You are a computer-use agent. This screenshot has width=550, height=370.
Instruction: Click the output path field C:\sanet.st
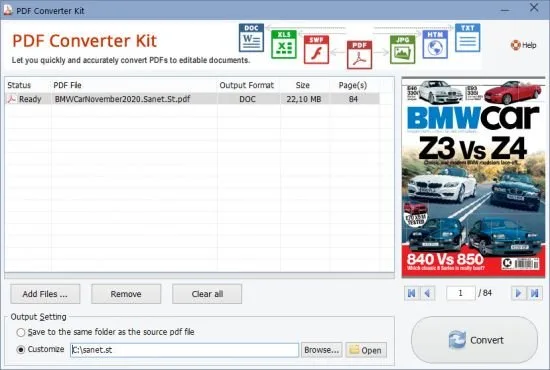(x=185, y=350)
